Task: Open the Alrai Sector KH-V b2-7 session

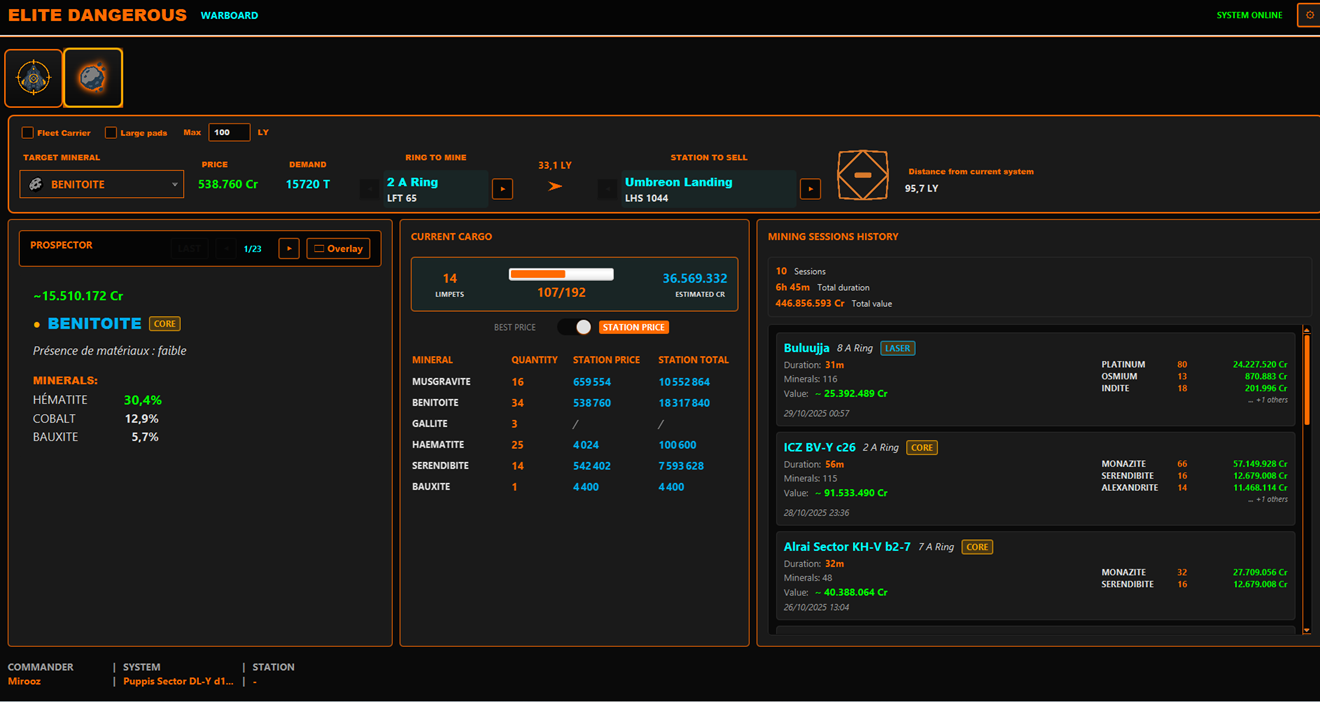Action: click(x=1036, y=578)
